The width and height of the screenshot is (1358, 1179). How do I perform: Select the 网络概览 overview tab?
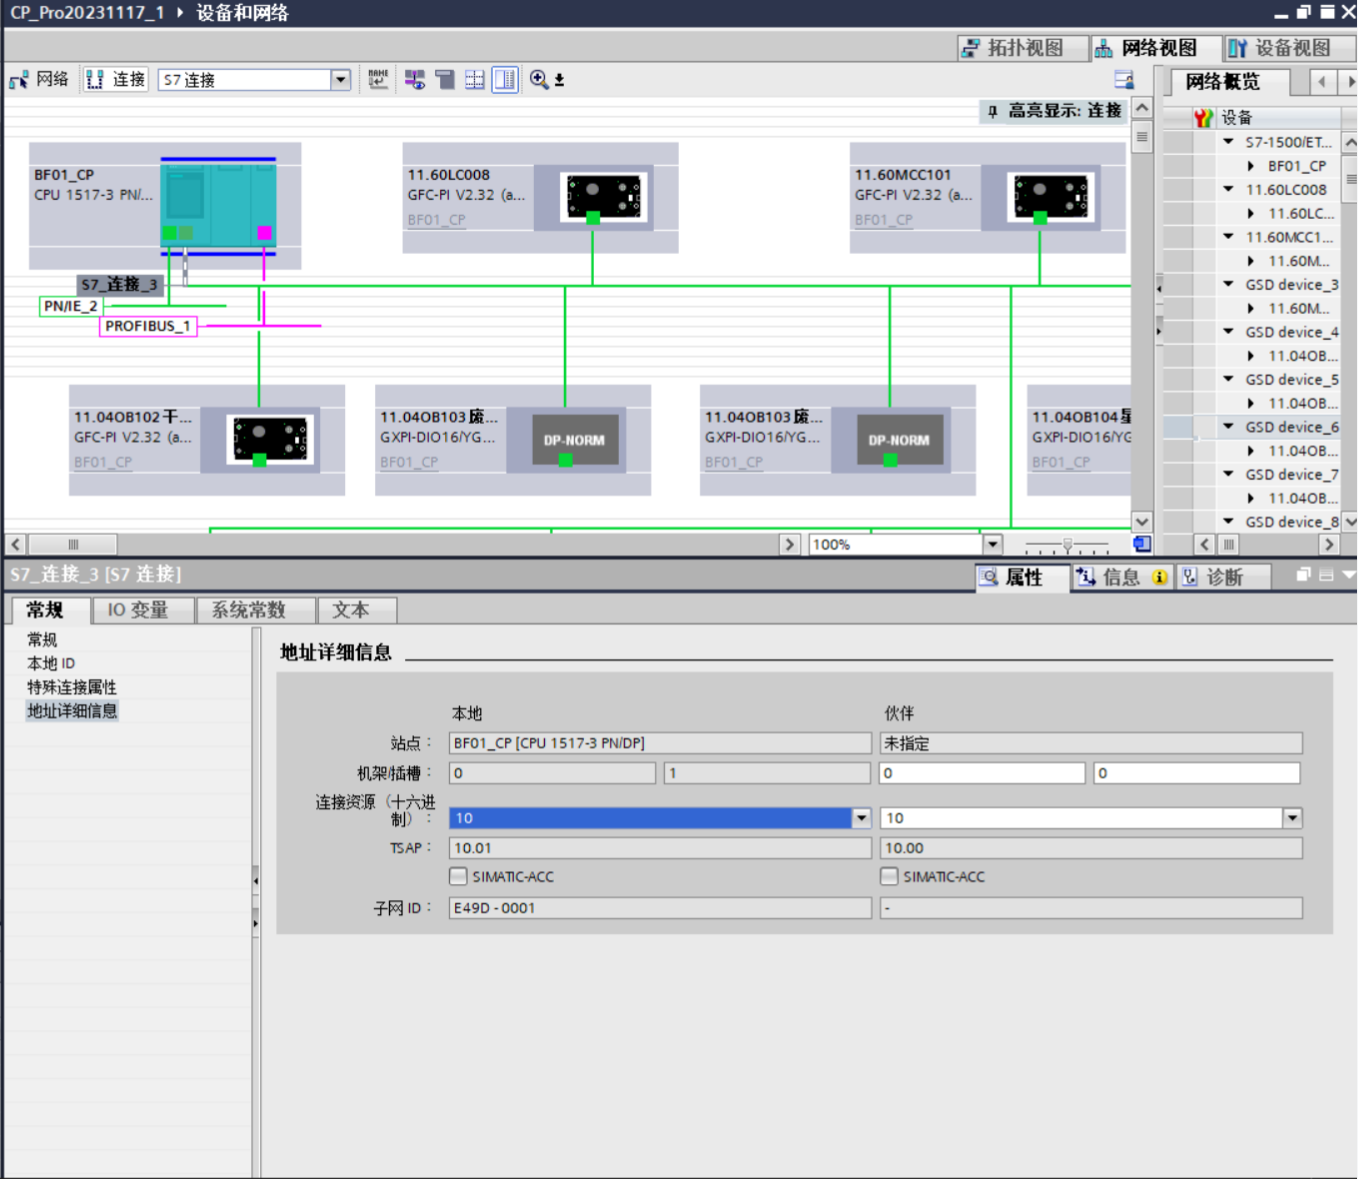[1230, 82]
